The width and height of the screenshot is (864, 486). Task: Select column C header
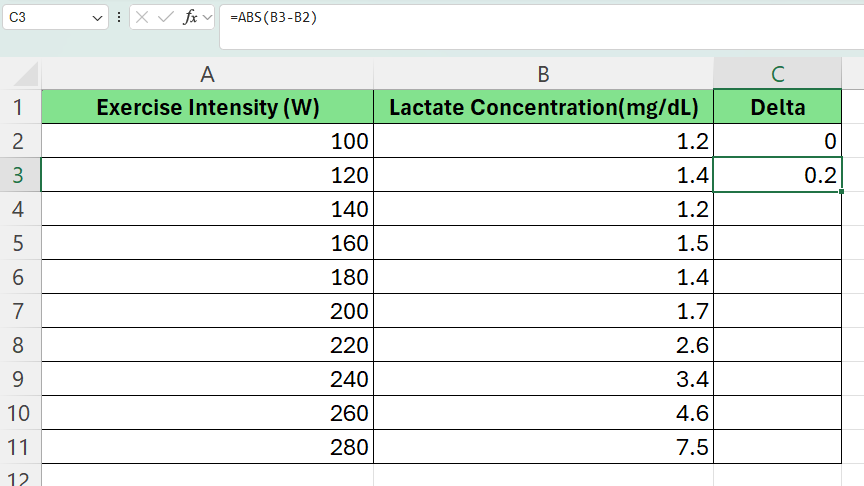coord(778,74)
